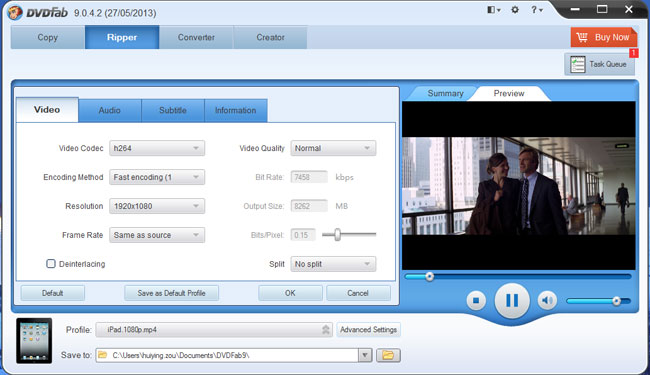Click the iPad profile thumbnail

pos(34,341)
